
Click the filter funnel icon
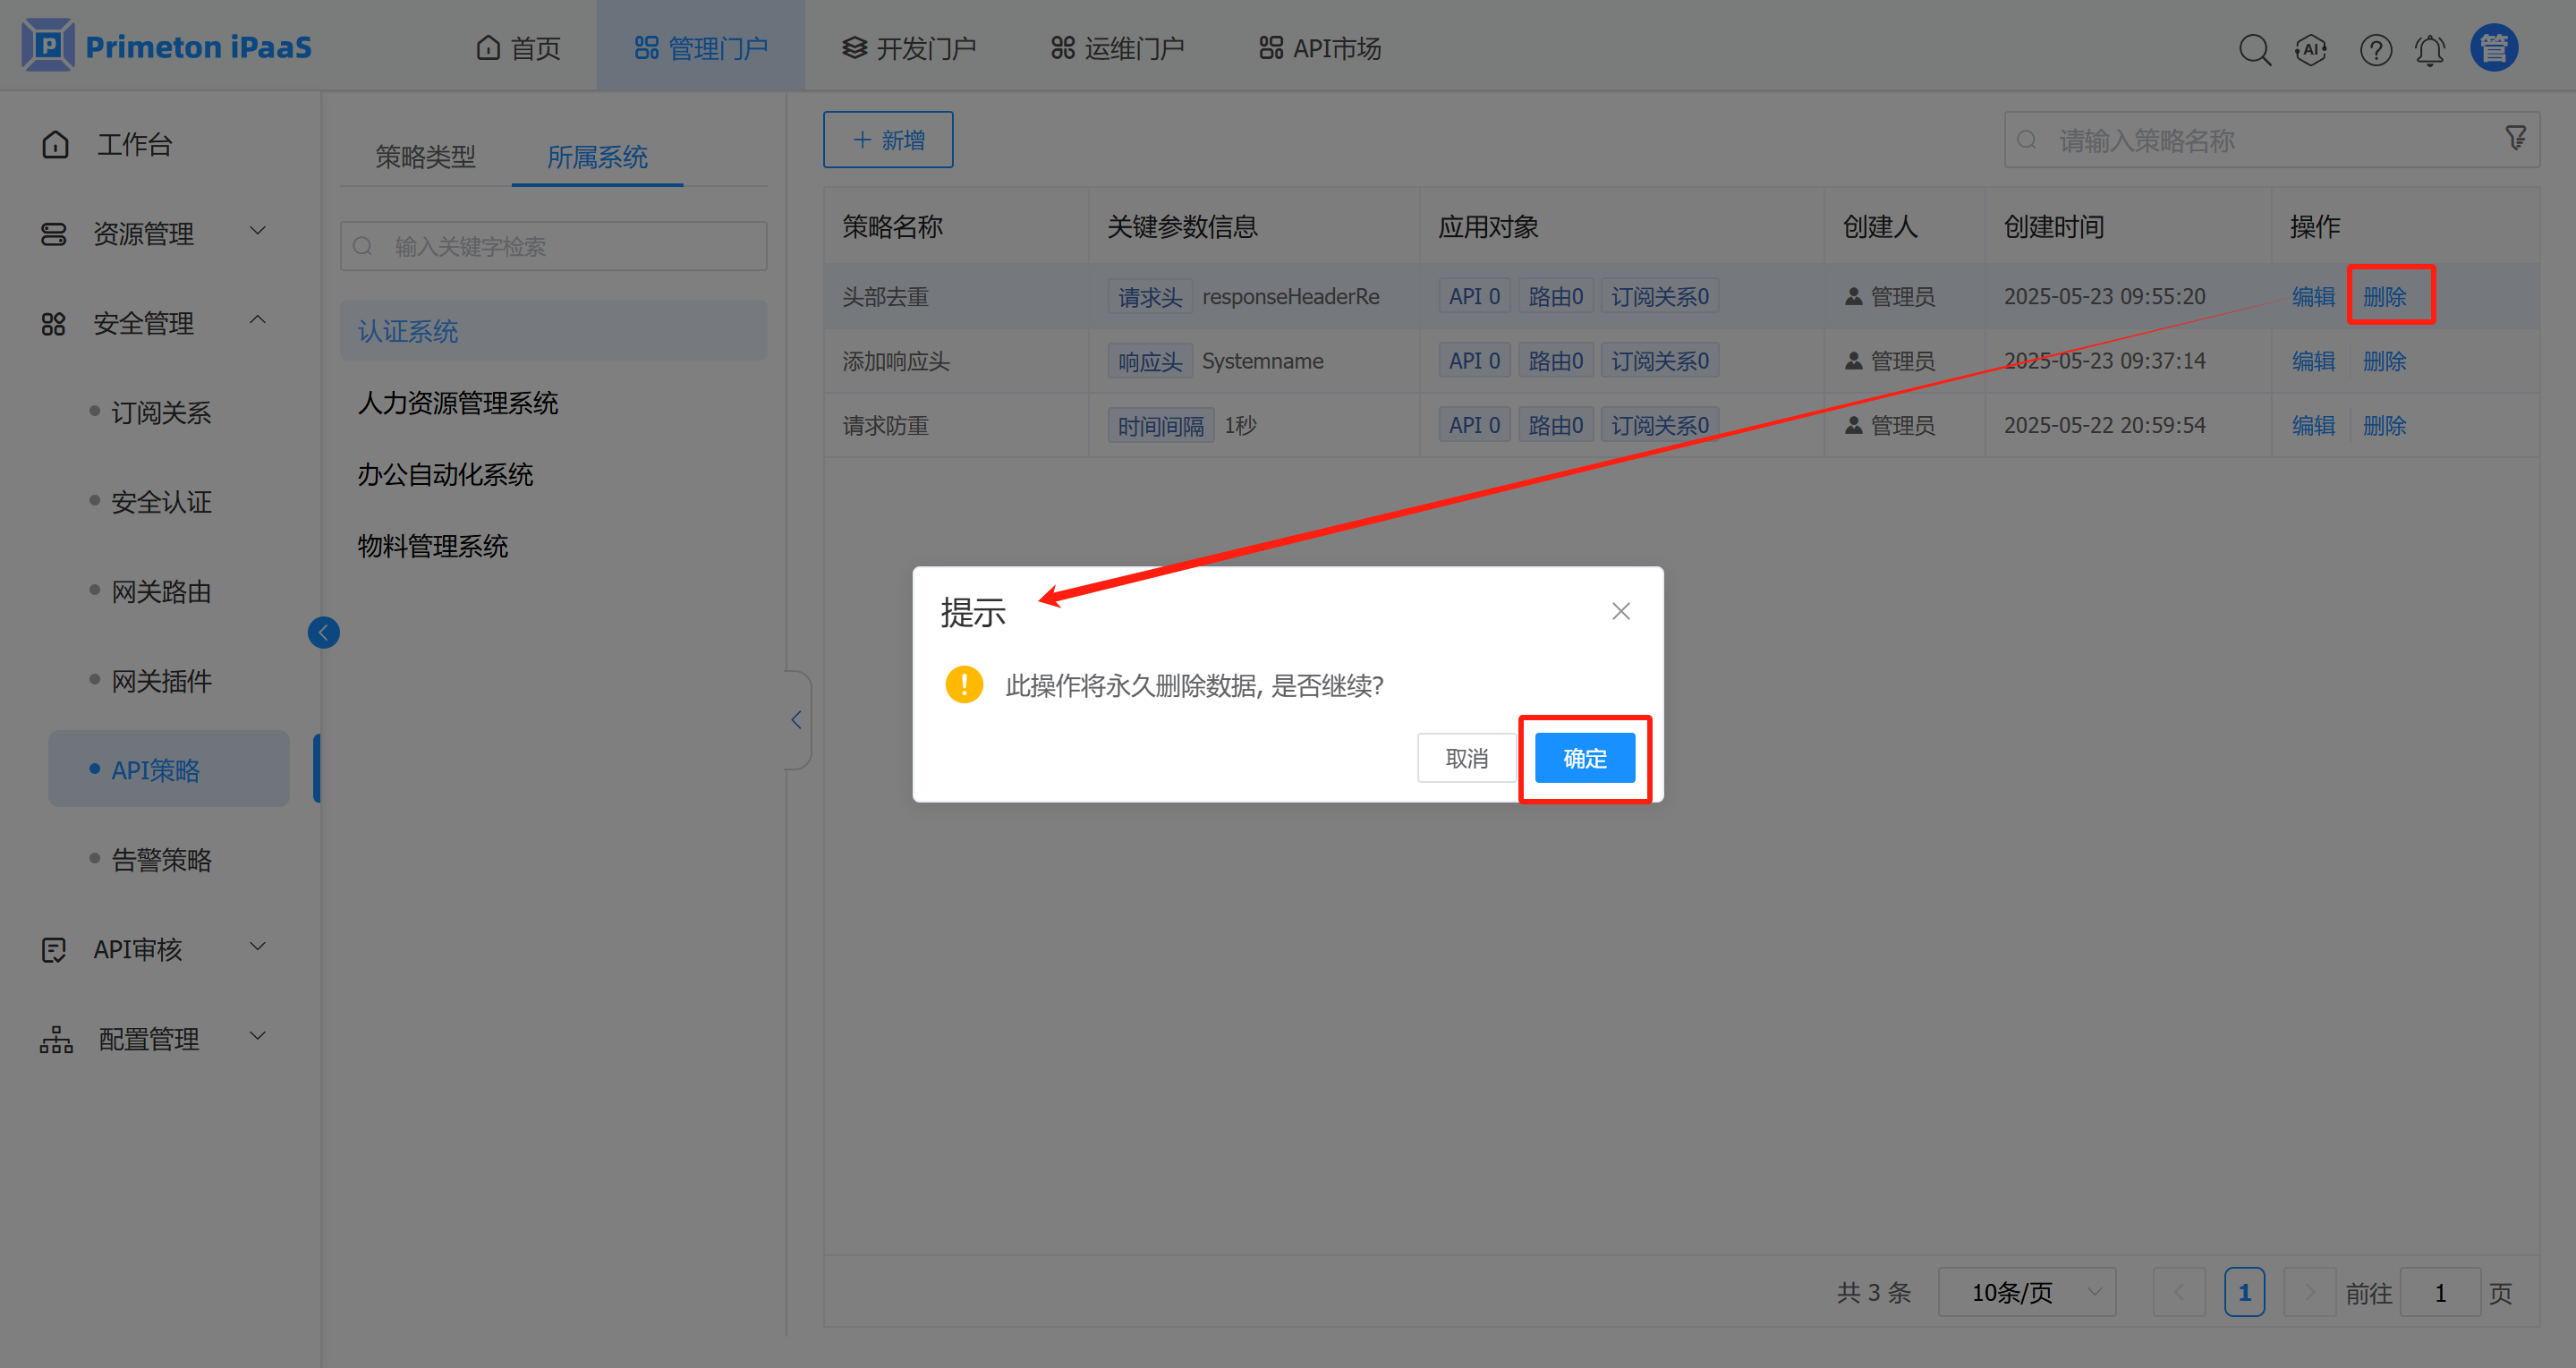pos(2516,138)
